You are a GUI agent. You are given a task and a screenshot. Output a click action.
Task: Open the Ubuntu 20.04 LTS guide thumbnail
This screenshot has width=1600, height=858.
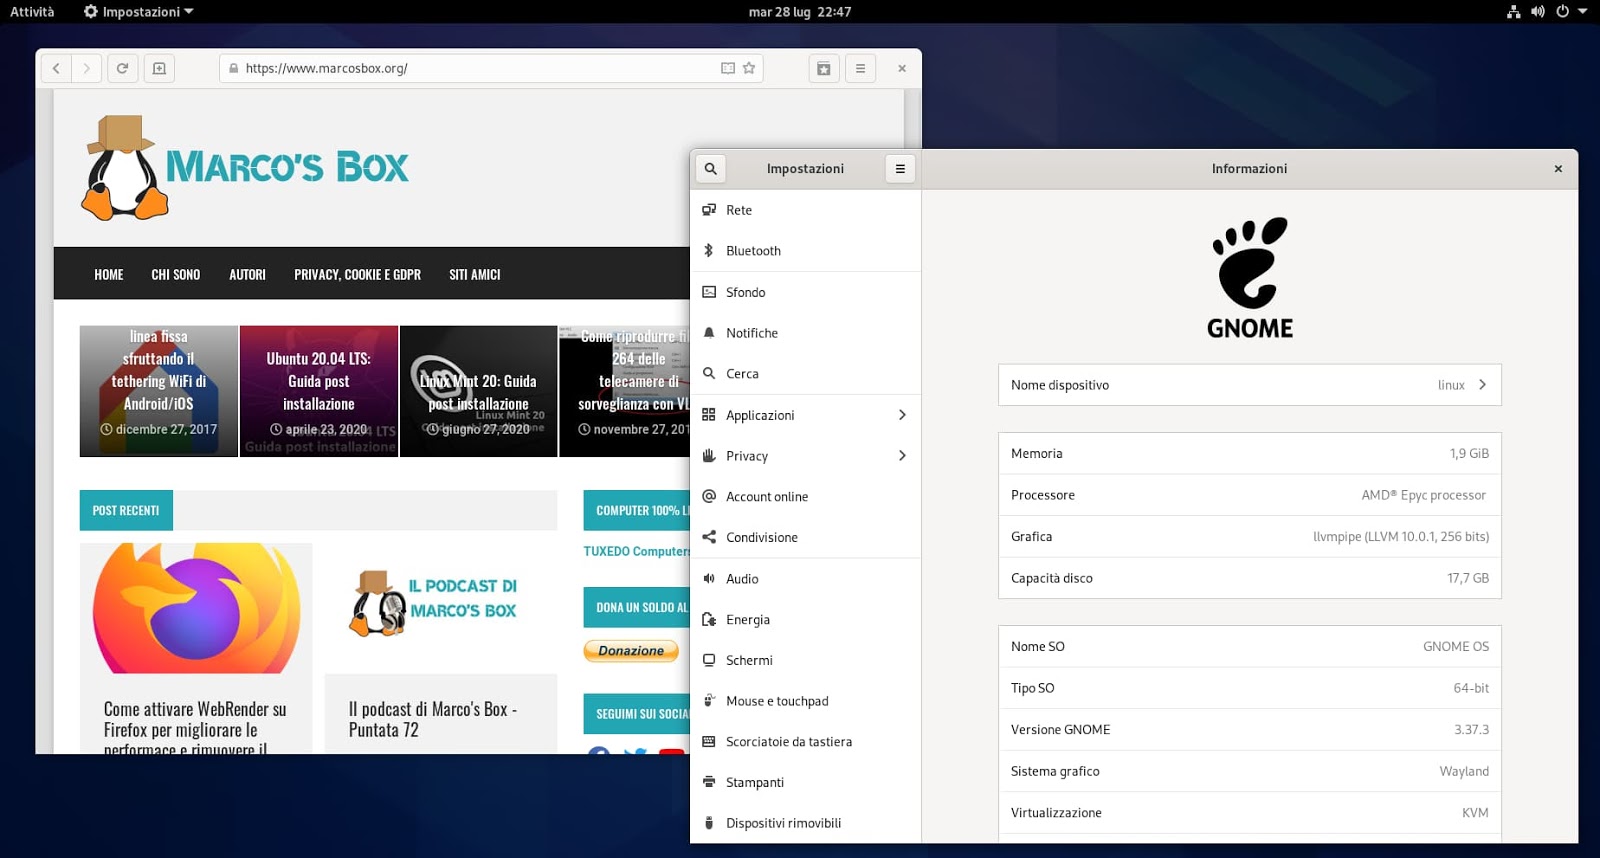[319, 391]
